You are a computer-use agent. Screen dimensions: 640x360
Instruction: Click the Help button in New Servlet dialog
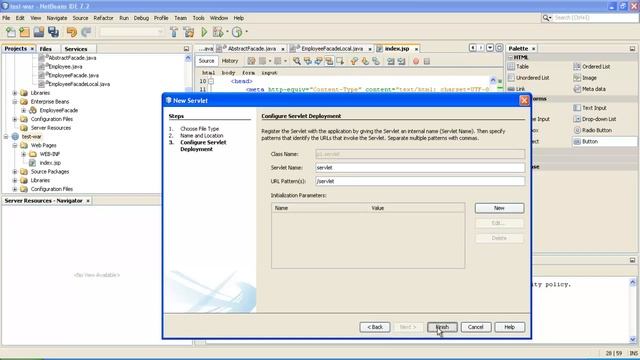click(x=509, y=327)
